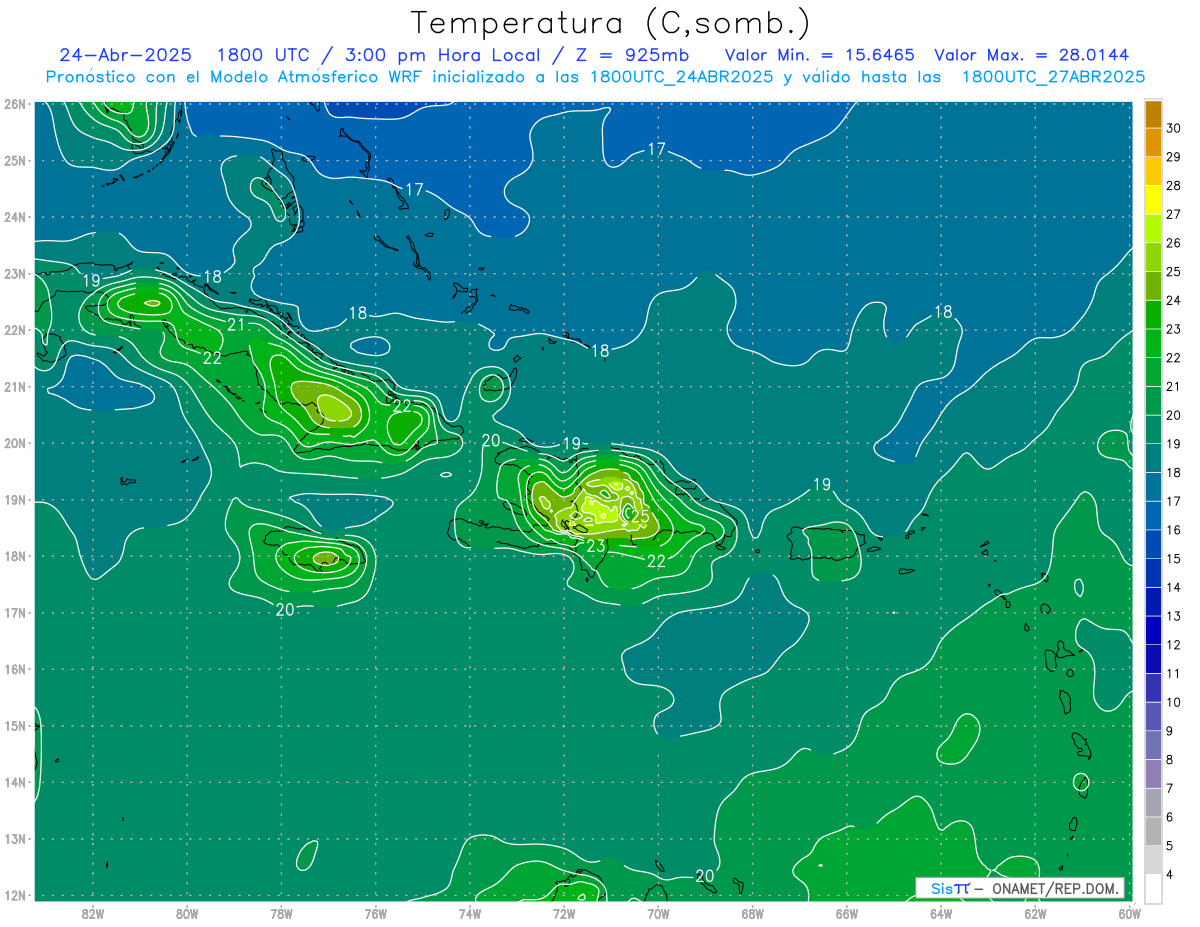
Task: Click the '17N' latitude axis label
Action: click(x=14, y=612)
